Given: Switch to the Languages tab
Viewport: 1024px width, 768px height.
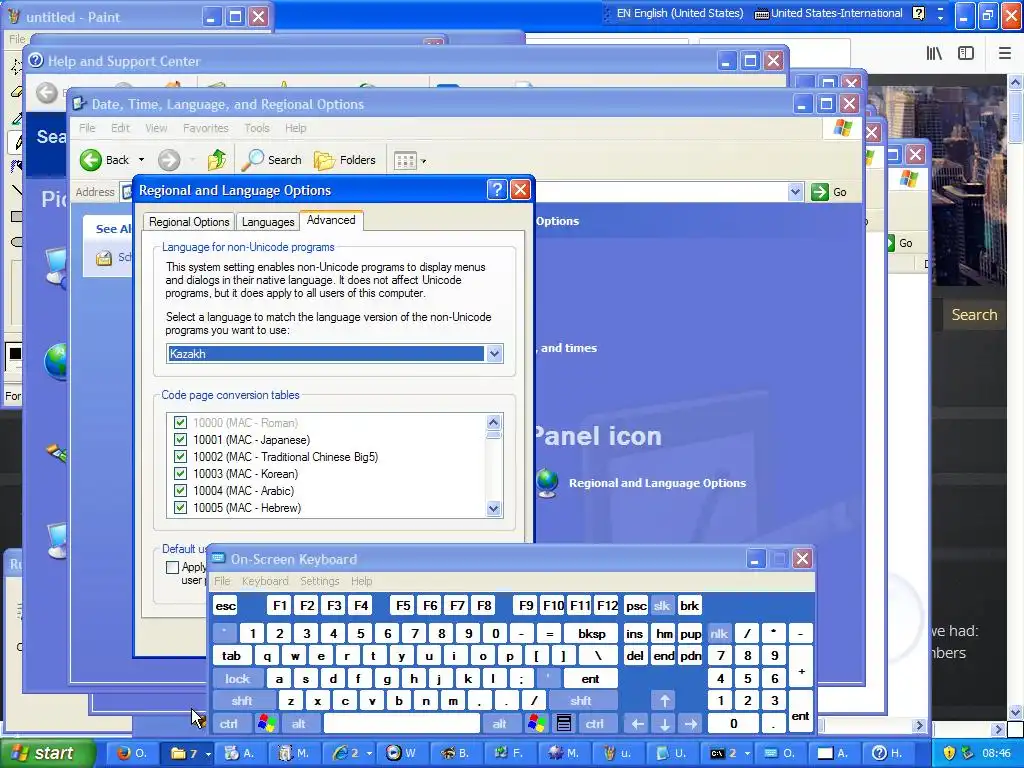Looking at the screenshot, I should 268,222.
